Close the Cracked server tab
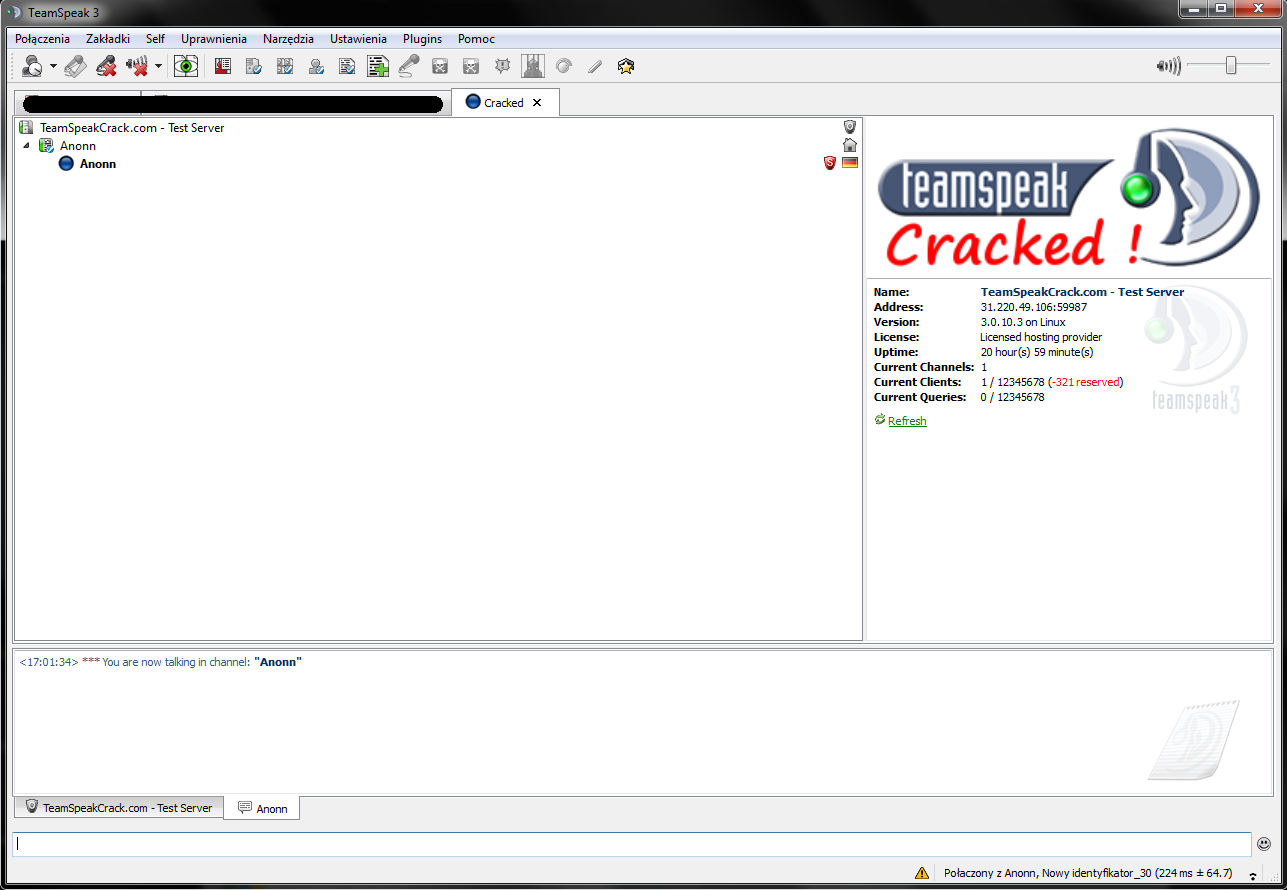Screen dimensions: 1287x890 click(x=537, y=103)
